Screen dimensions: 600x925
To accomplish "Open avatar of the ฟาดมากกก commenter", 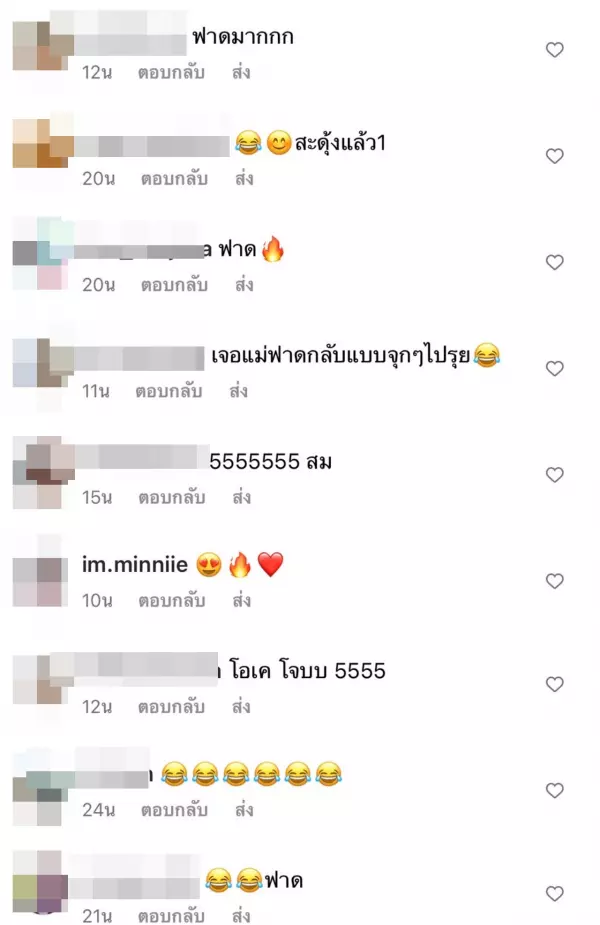I will click(x=37, y=47).
